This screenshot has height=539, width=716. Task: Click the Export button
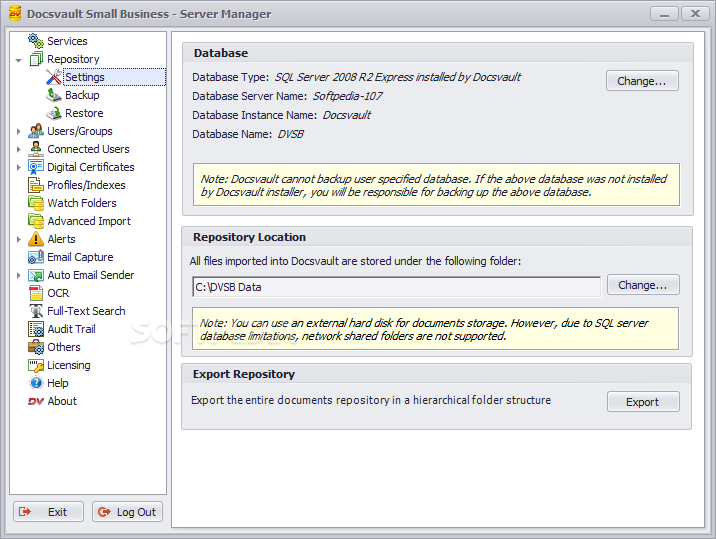point(643,402)
